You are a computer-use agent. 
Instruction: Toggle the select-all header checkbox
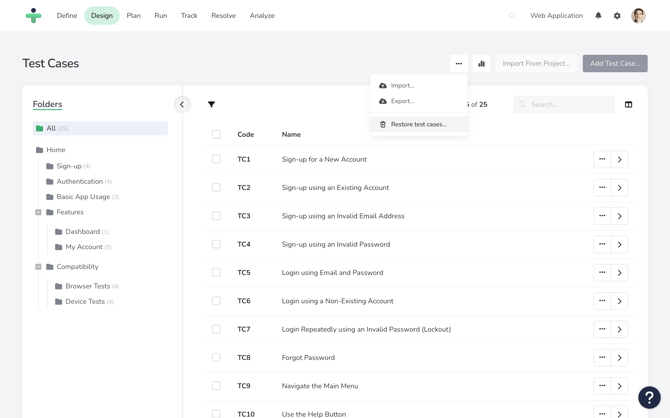[216, 134]
